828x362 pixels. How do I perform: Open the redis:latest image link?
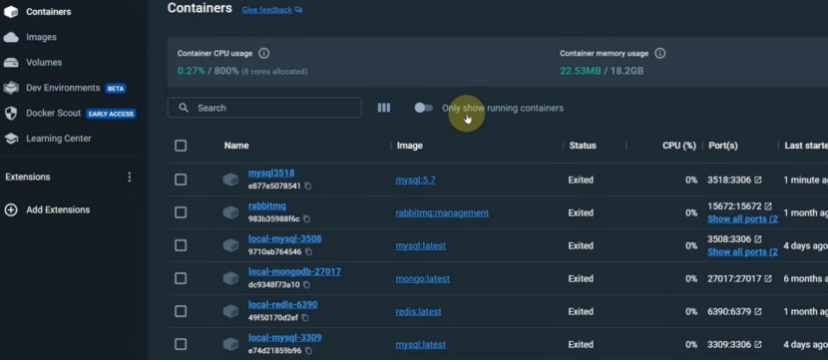(418, 311)
